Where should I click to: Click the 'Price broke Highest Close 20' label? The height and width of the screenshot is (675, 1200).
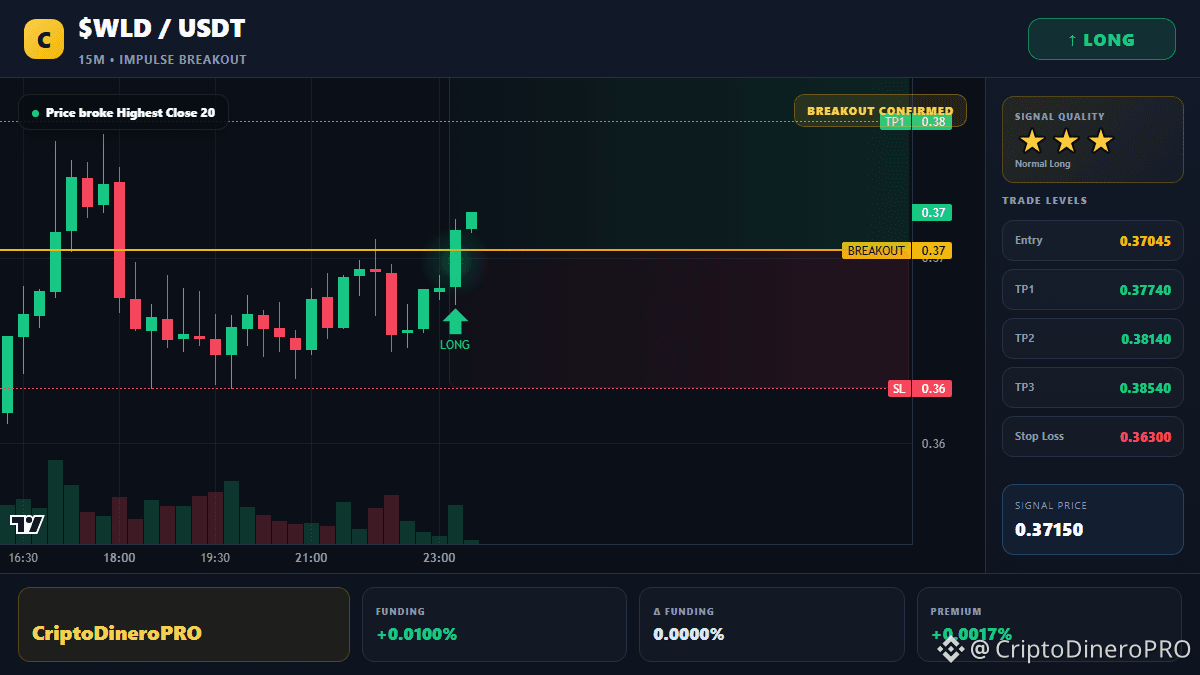123,113
